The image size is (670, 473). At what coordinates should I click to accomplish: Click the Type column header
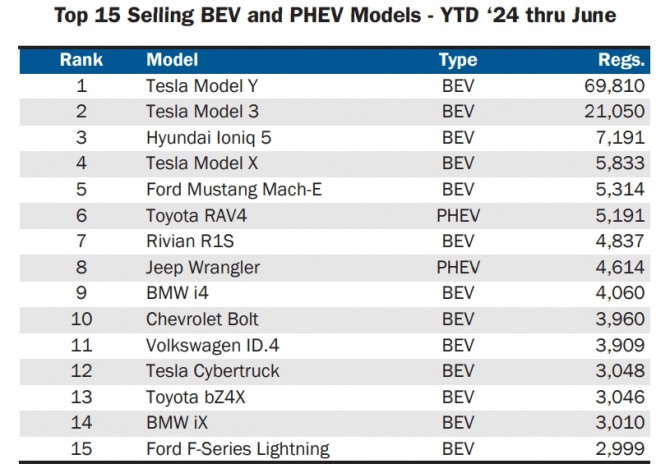(x=458, y=59)
